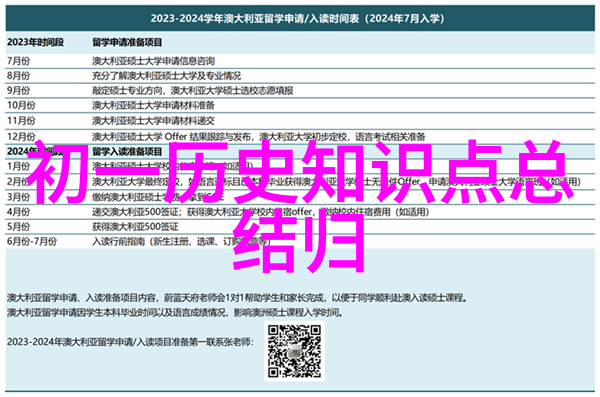The width and height of the screenshot is (600, 397).
Task: Click the 10月份 application materials row
Action: [300, 105]
